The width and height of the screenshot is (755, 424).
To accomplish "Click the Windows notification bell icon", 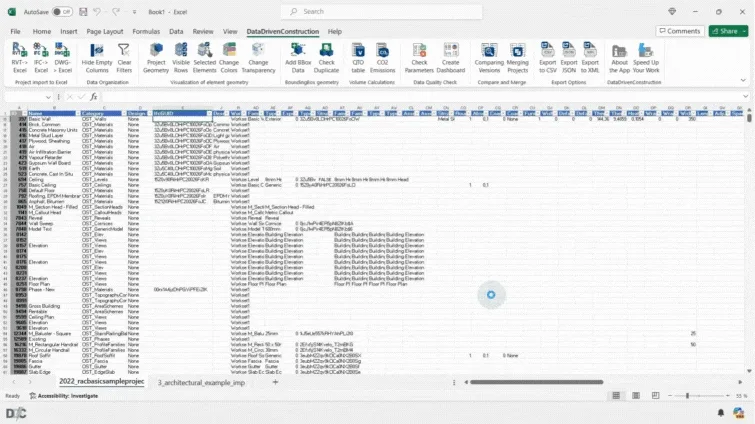I will pos(721,413).
